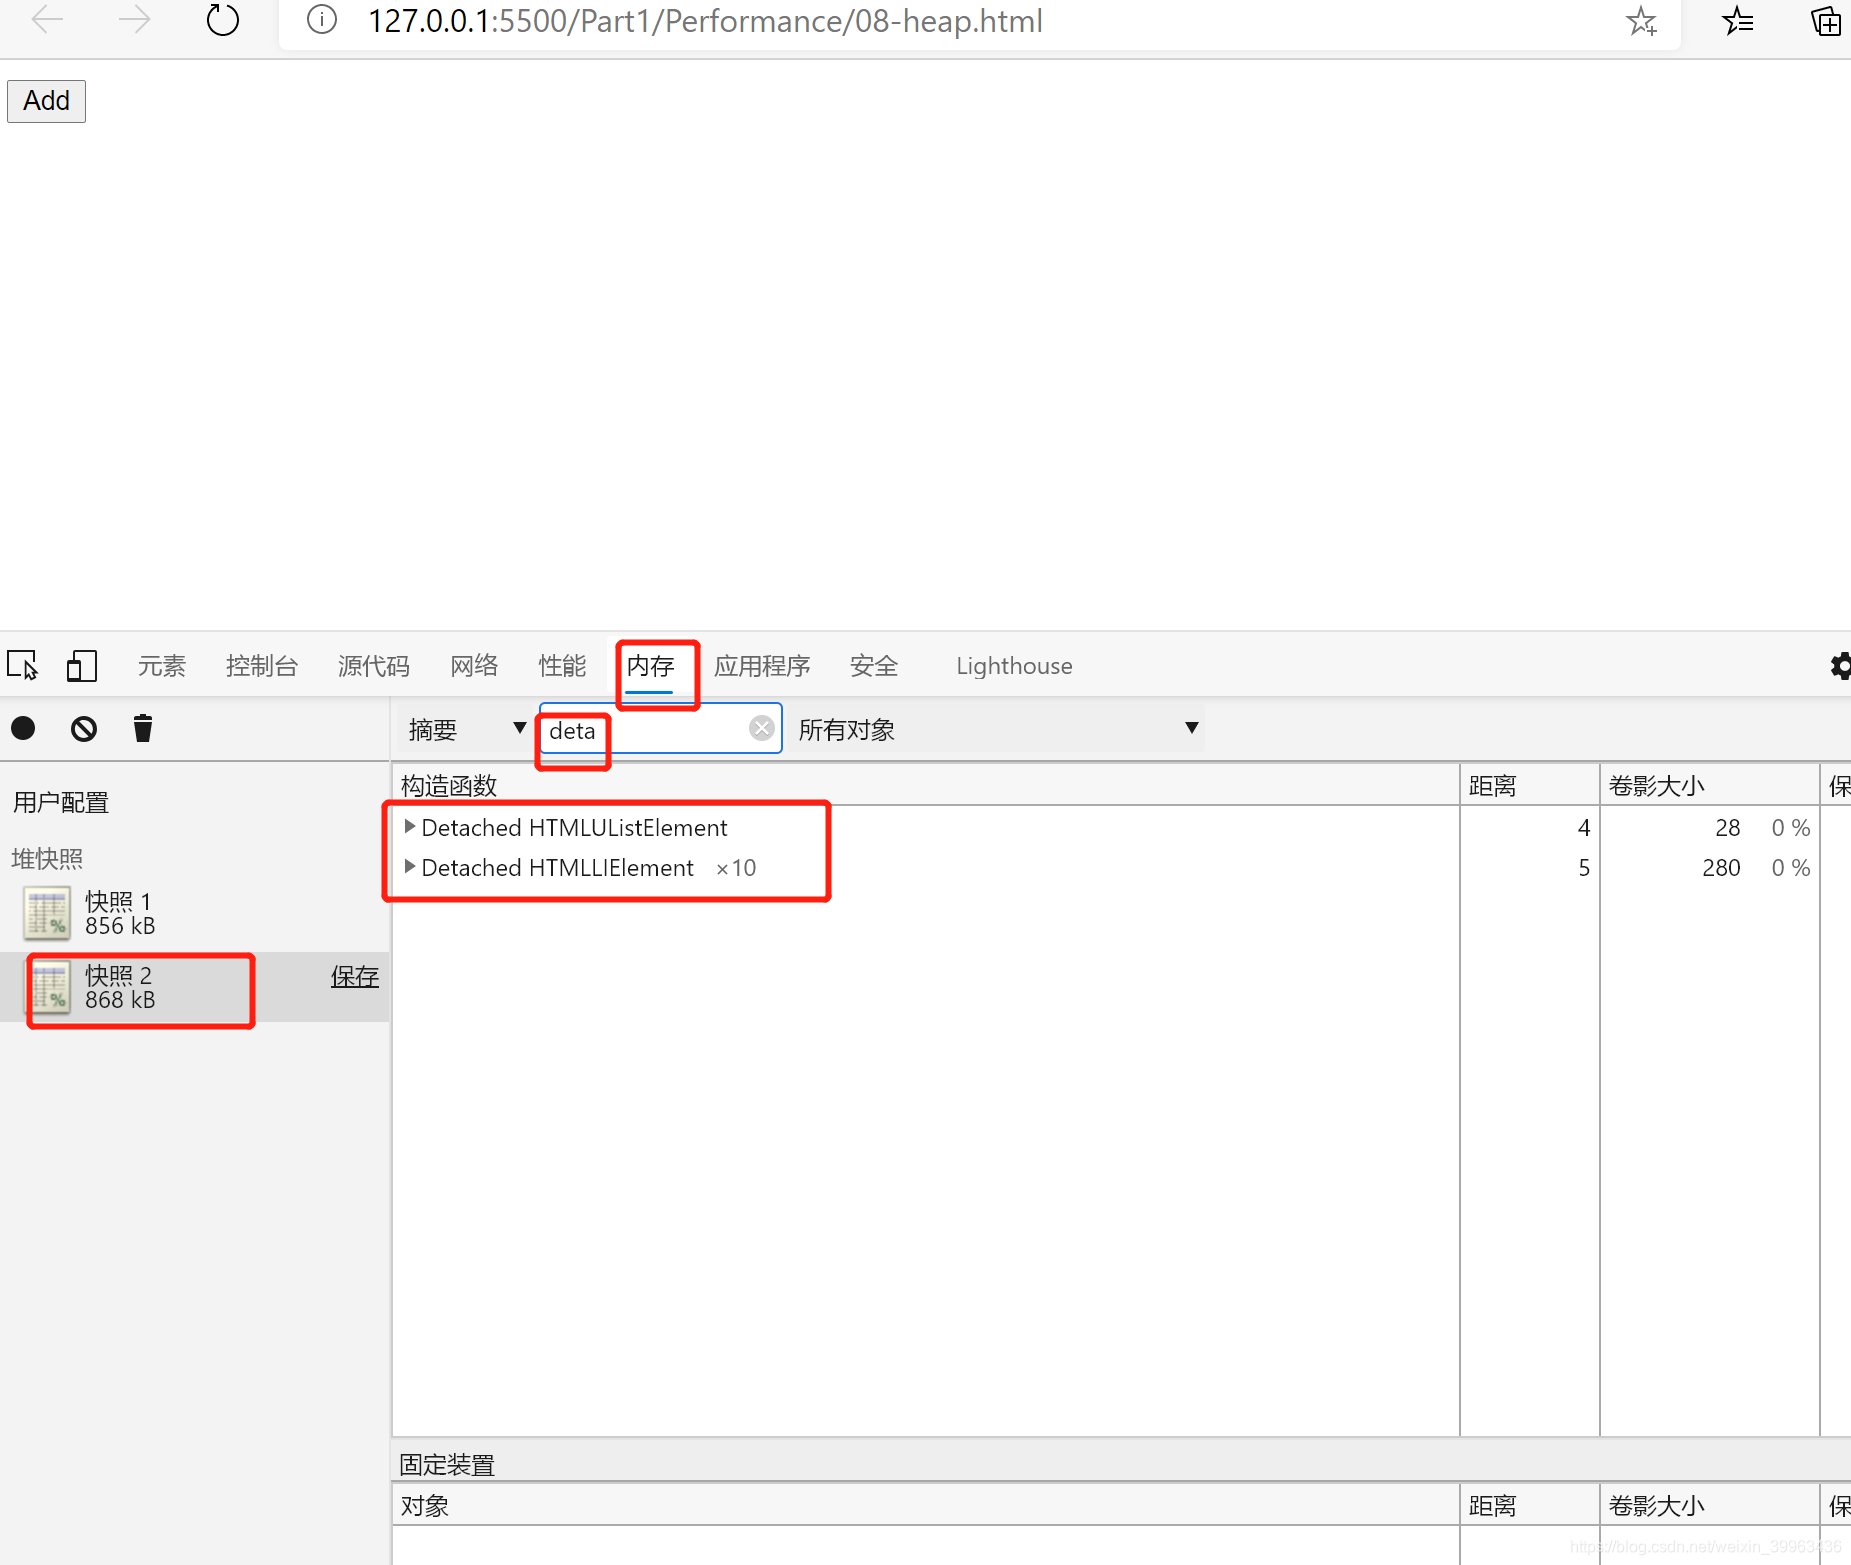Activate the inspect element picker
The image size is (1851, 1565).
22,665
